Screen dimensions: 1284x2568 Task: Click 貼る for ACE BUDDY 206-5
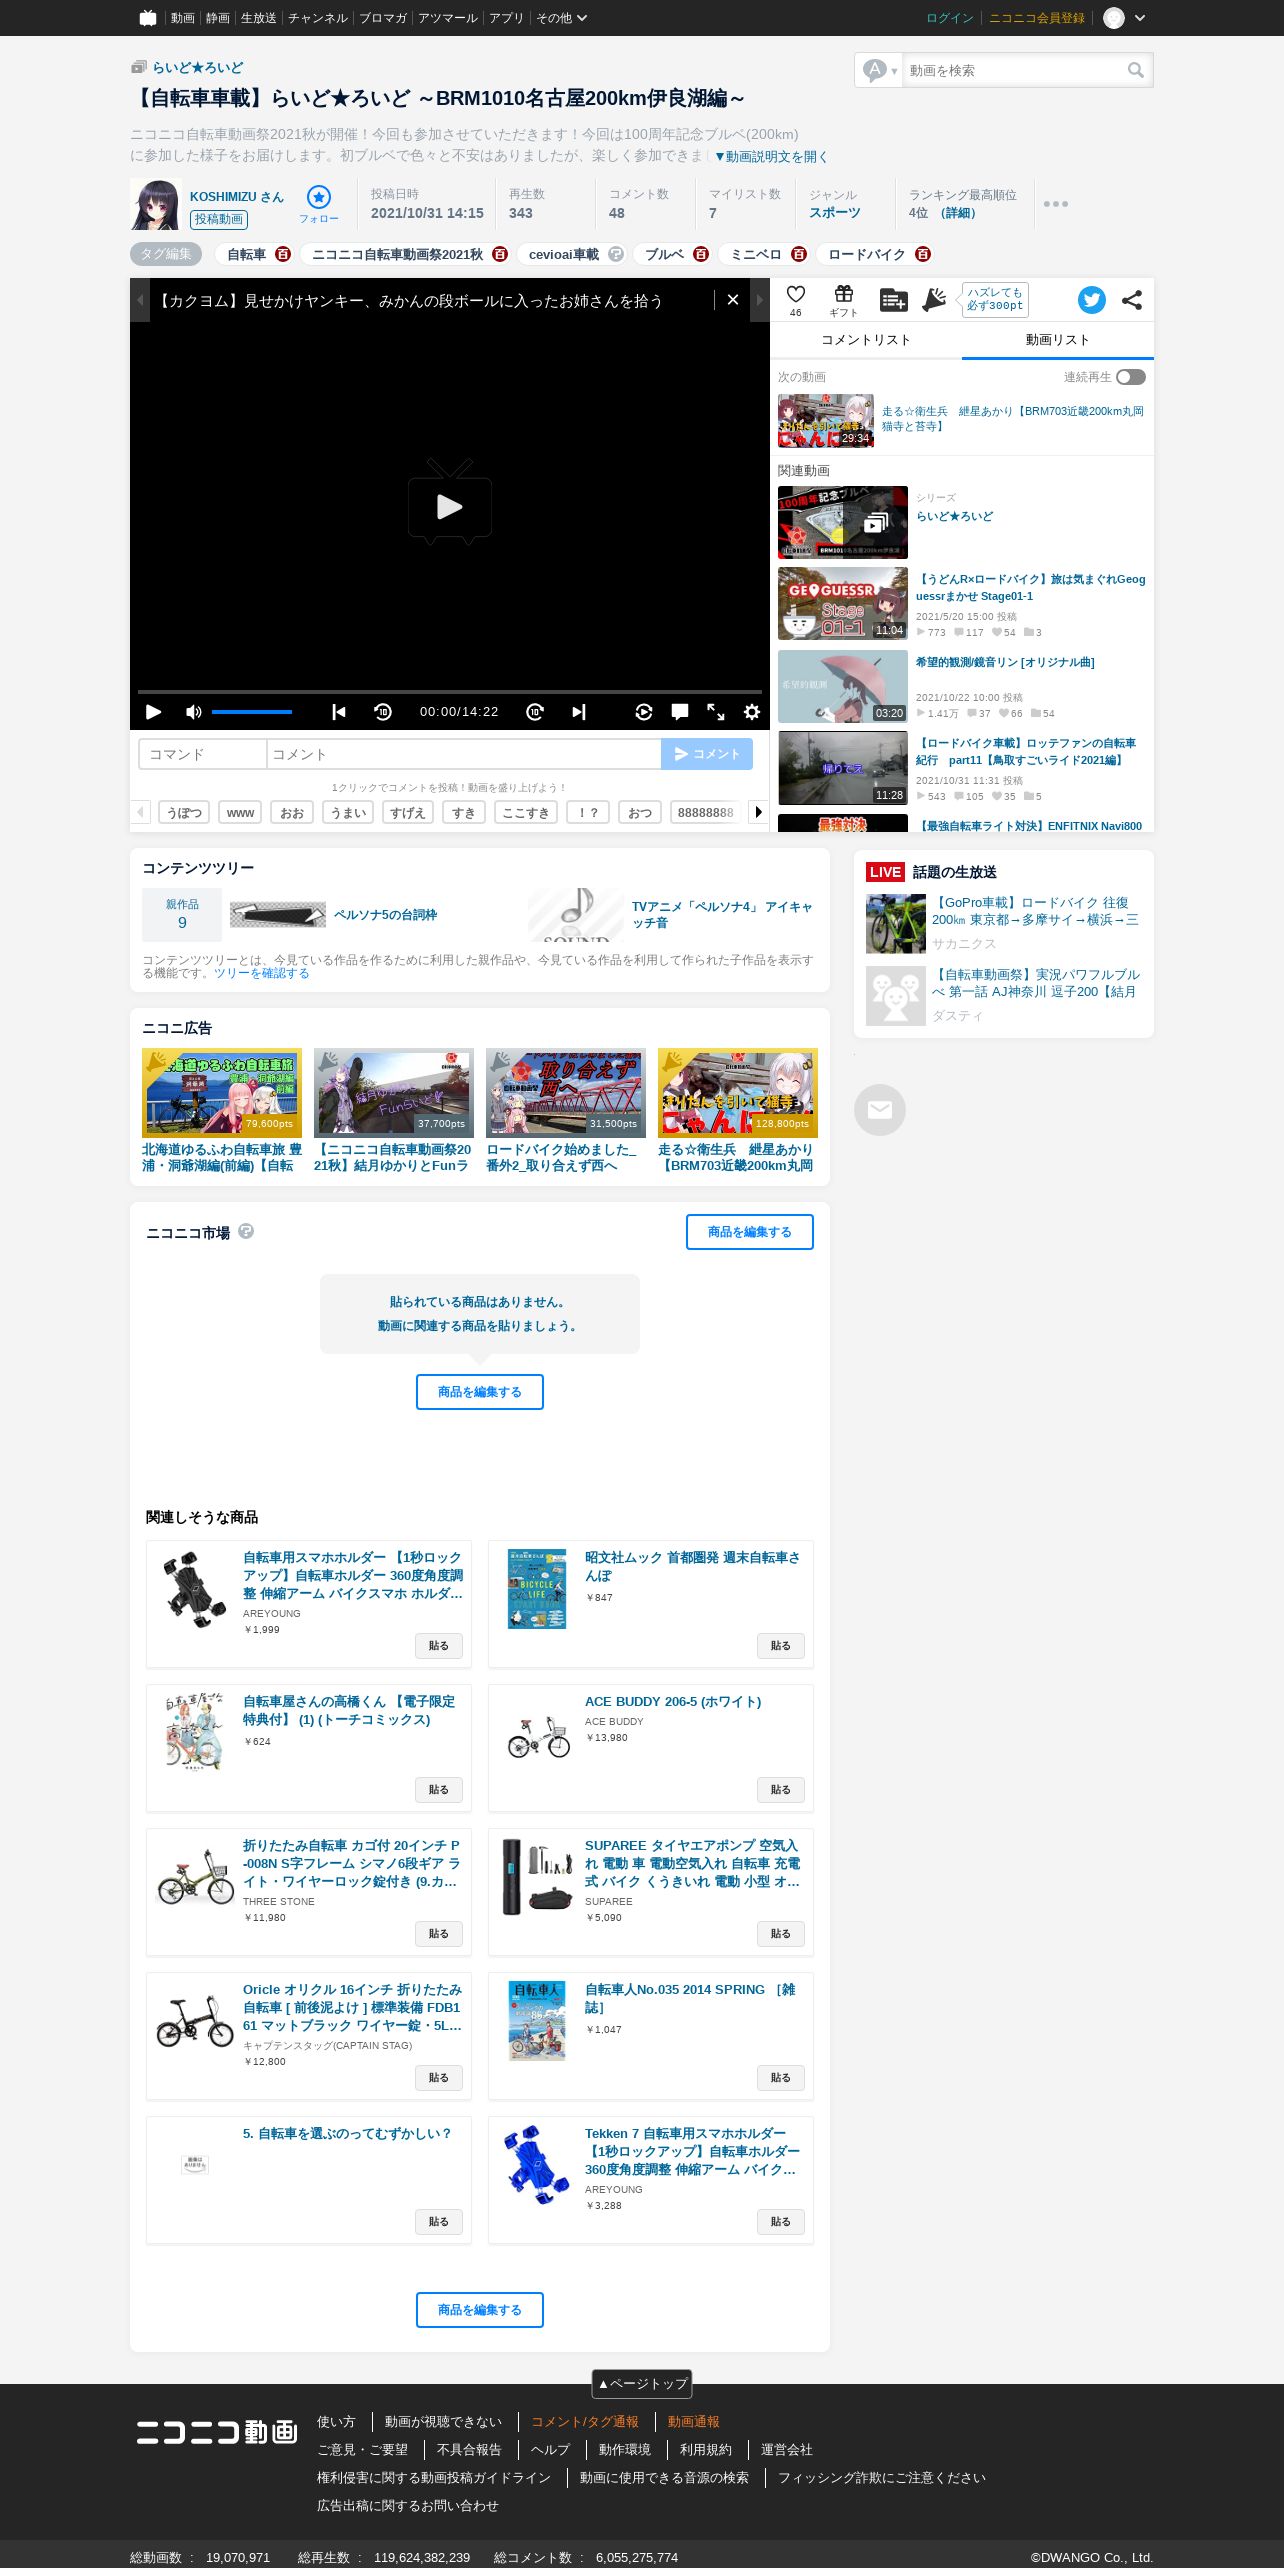coord(781,1789)
